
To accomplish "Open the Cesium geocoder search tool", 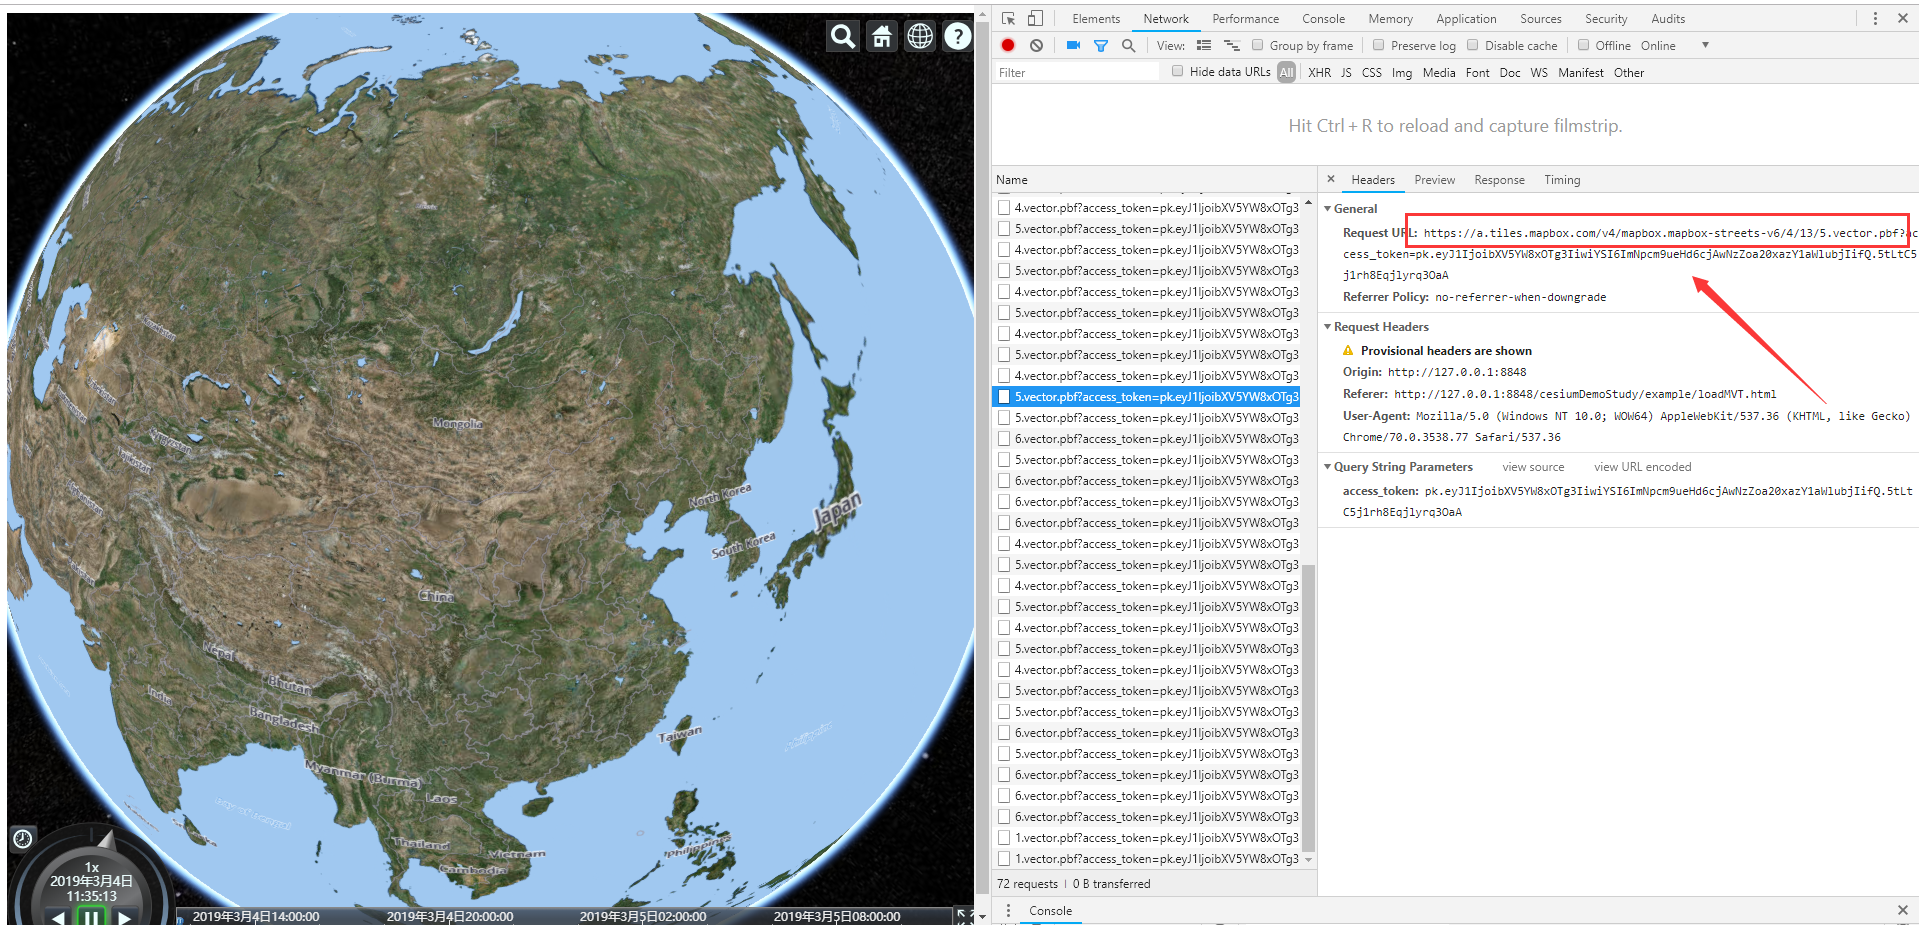I will (x=841, y=36).
